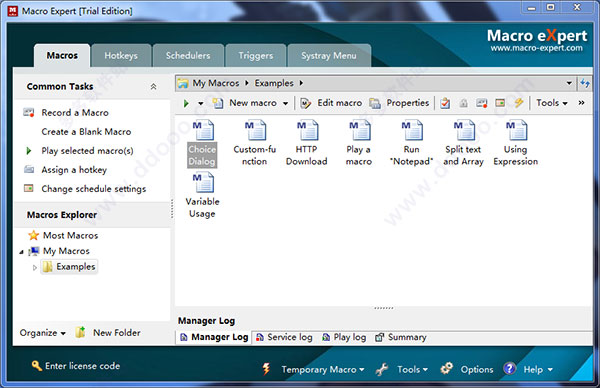The image size is (600, 388).
Task: Open the Summary log tab
Action: (401, 337)
